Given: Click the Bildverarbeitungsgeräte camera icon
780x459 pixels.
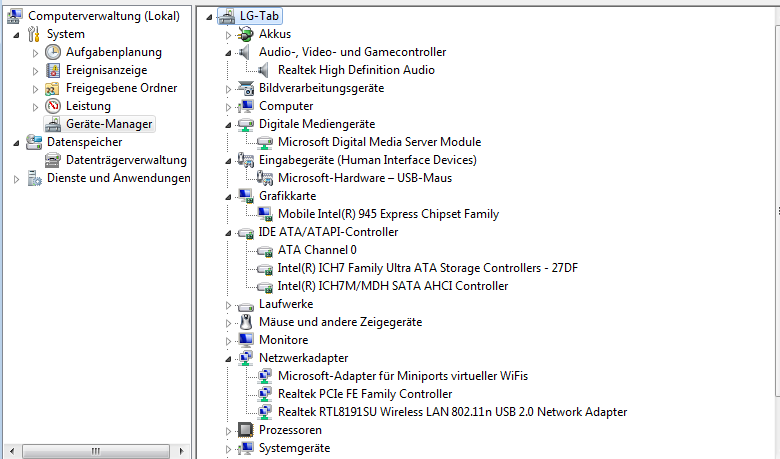Looking at the screenshot, I should point(246,88).
